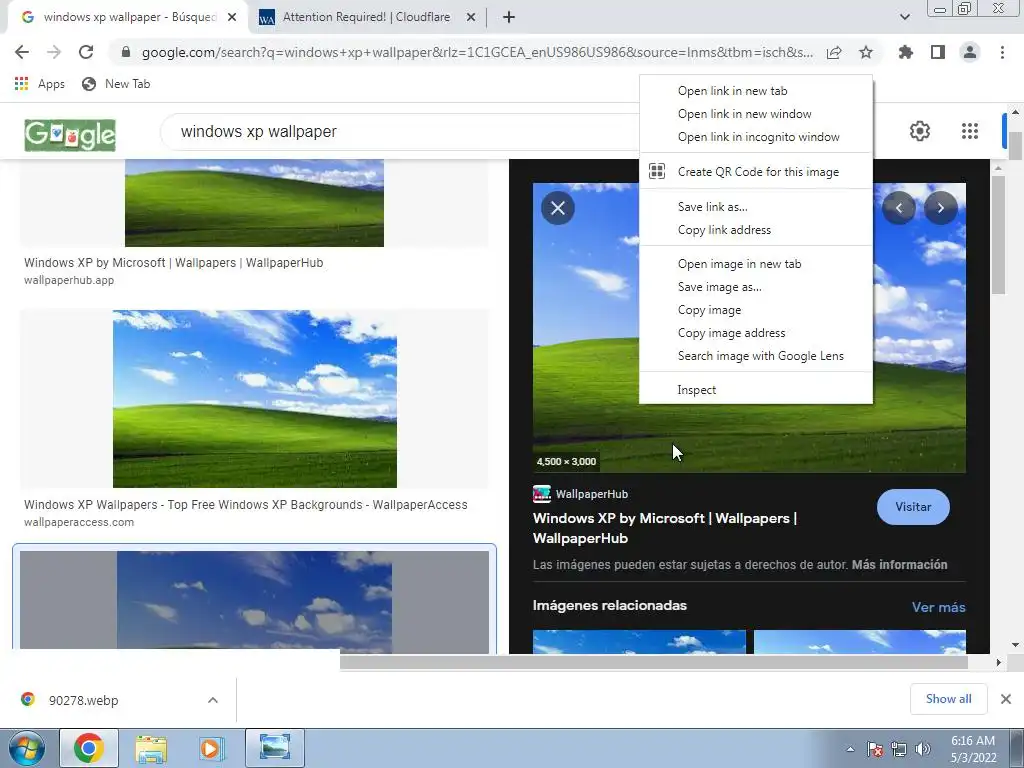The width and height of the screenshot is (1024, 768).
Task: Open Windows Start orb
Action: click(x=27, y=748)
